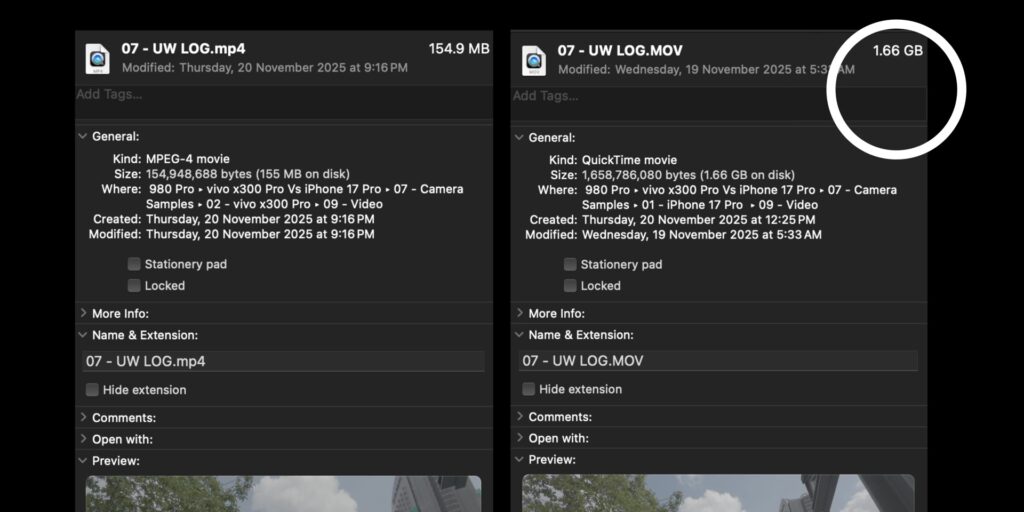Screen dimensions: 1024x512
Task: Click the 'MPEG-4 movie' kind value
Action: (188, 159)
